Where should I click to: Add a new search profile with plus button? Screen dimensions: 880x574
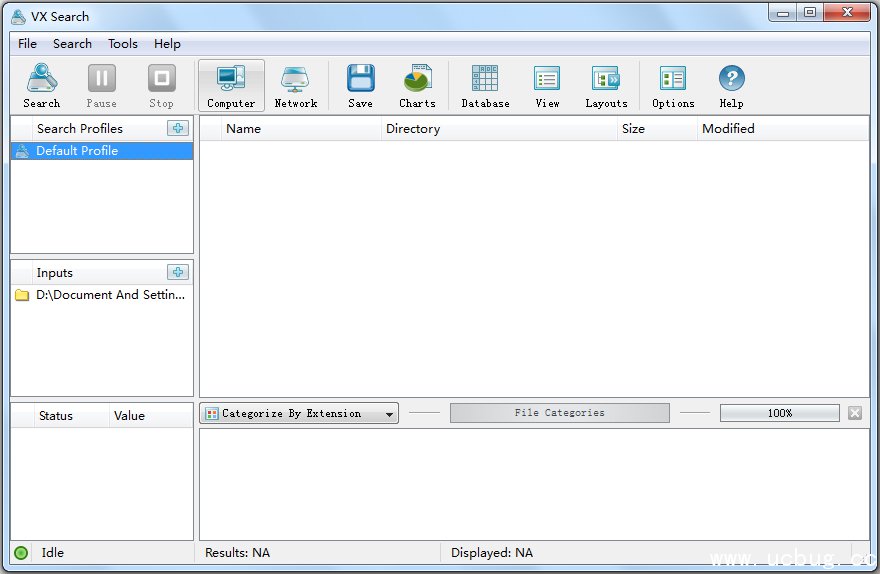point(177,128)
